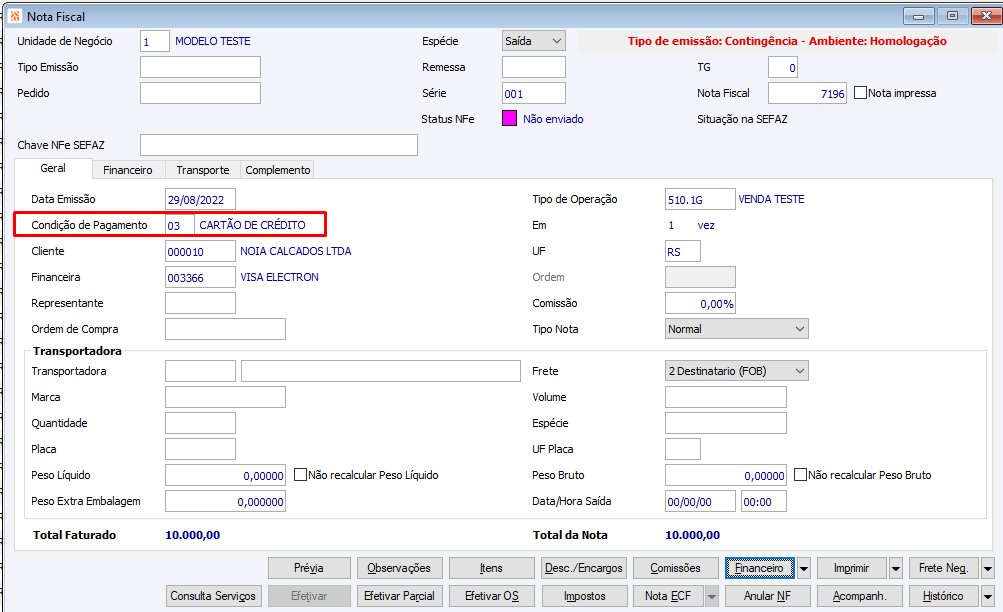Image resolution: width=1003 pixels, height=612 pixels.
Task: Open the Espécie Saída dropdown
Action: 533,41
